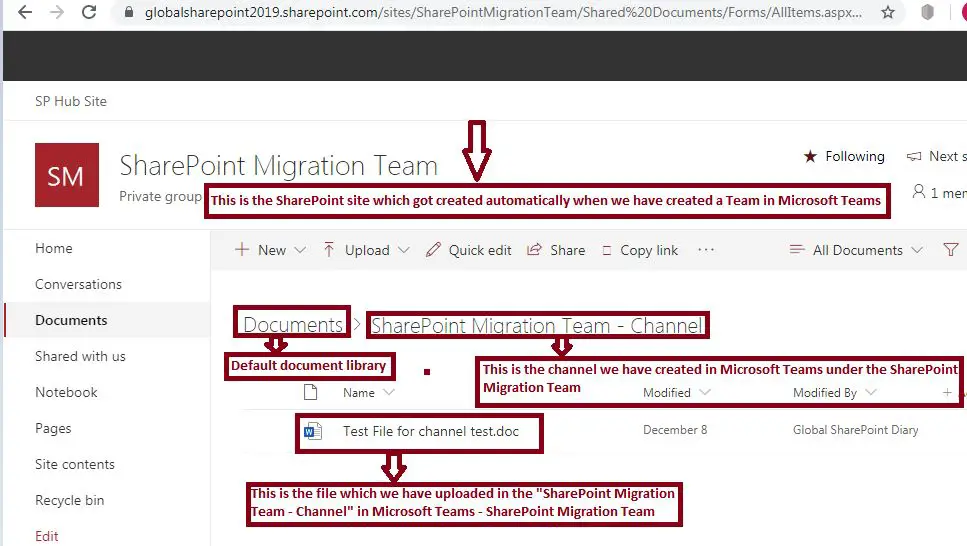Click the Edit navigation link

click(46, 536)
